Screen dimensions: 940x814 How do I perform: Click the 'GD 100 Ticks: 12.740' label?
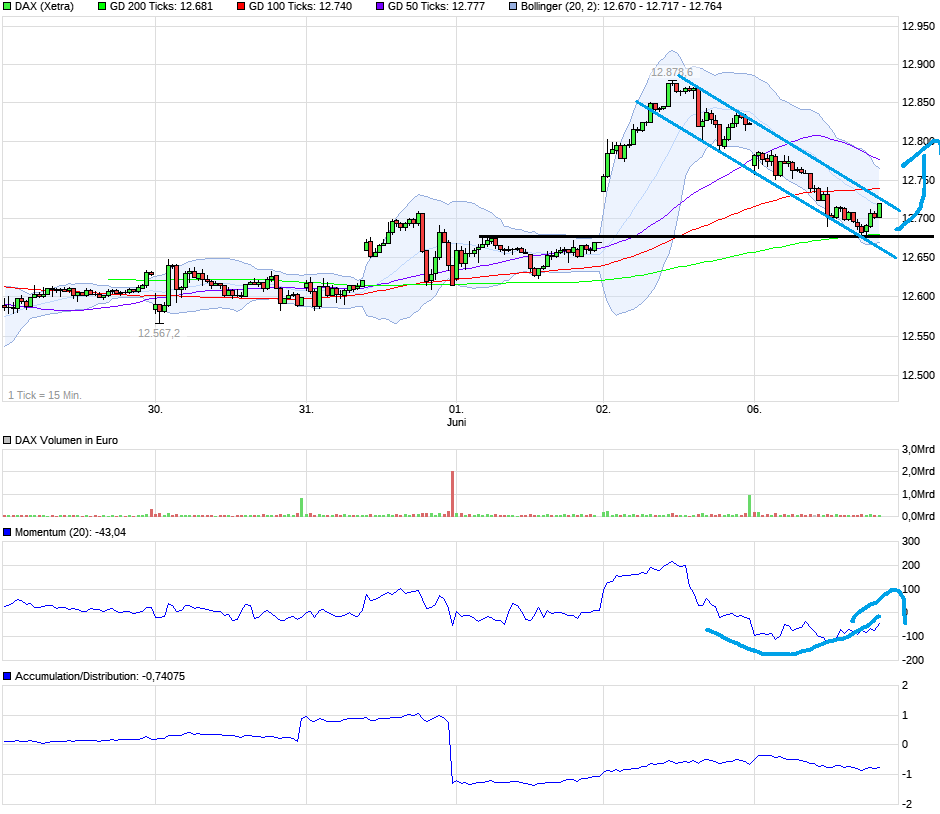tap(300, 7)
